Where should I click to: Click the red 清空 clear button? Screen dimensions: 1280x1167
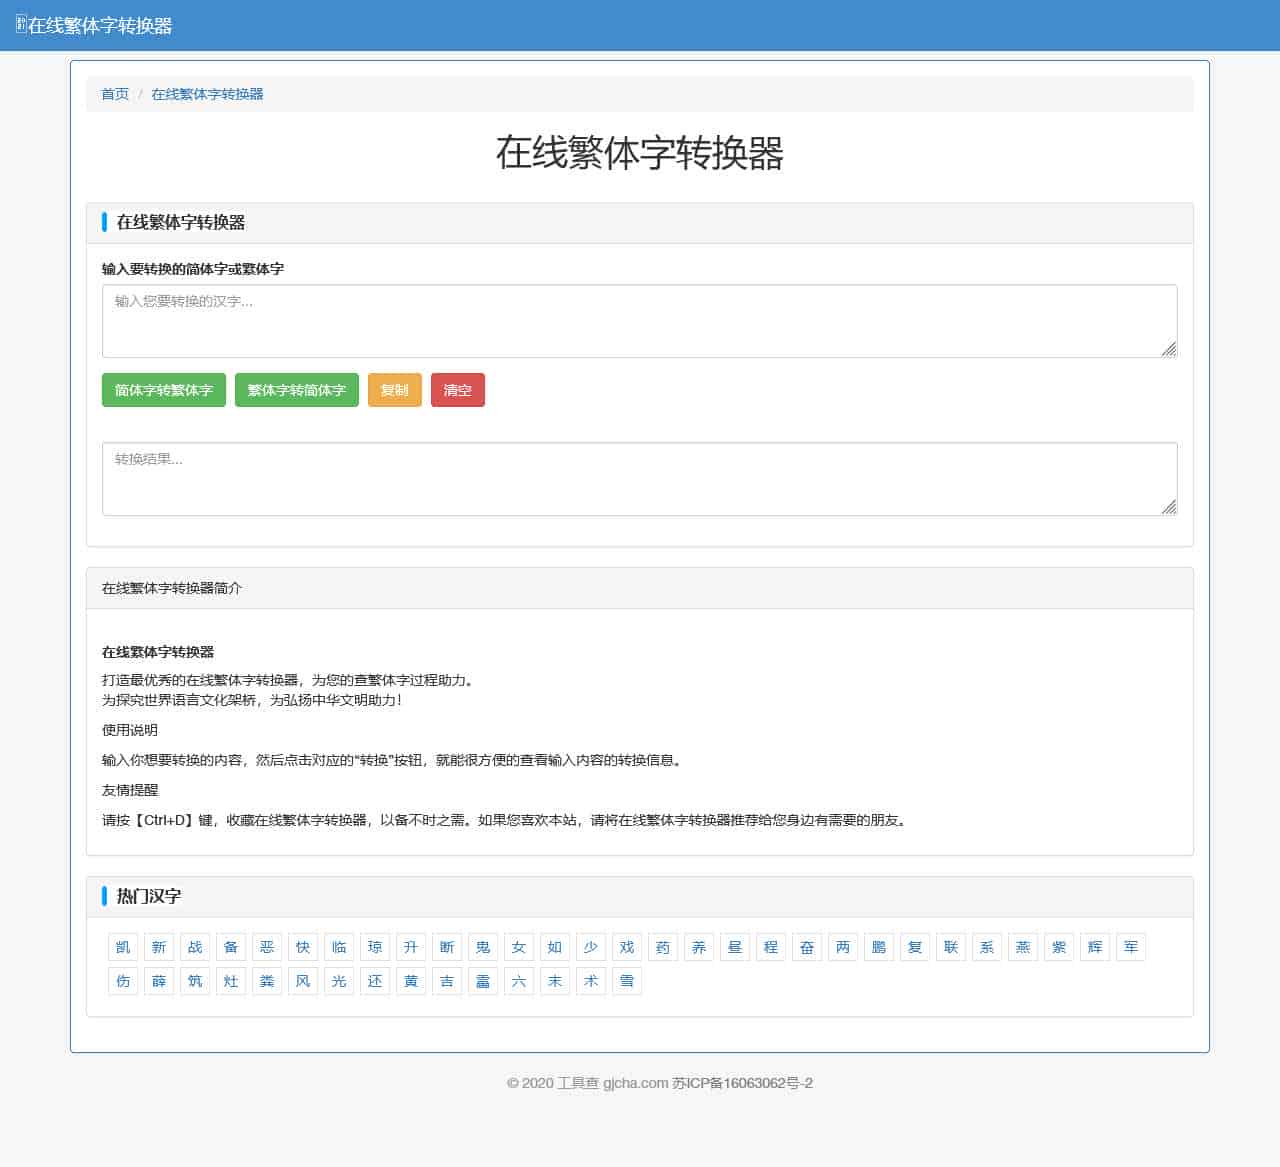tap(457, 390)
